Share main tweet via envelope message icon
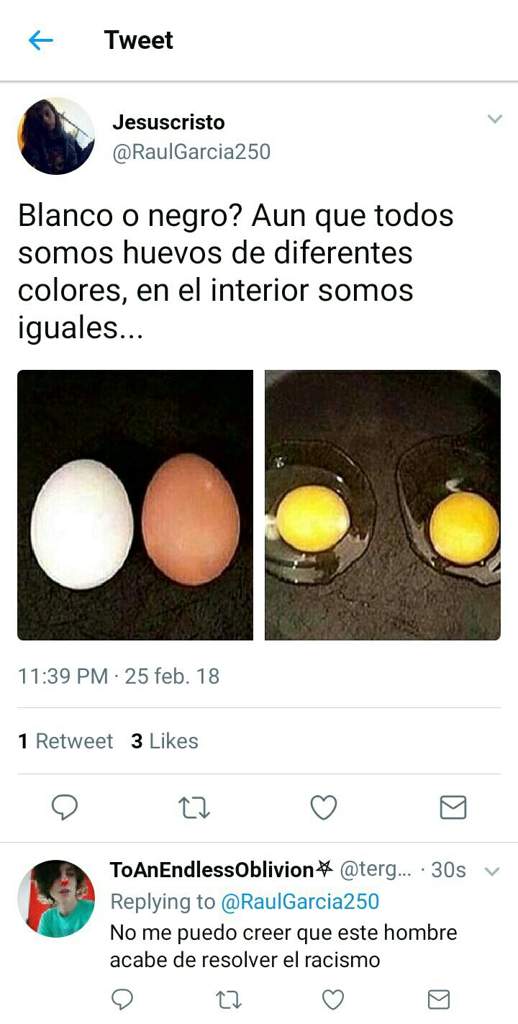518x1024 pixels. coord(453,808)
